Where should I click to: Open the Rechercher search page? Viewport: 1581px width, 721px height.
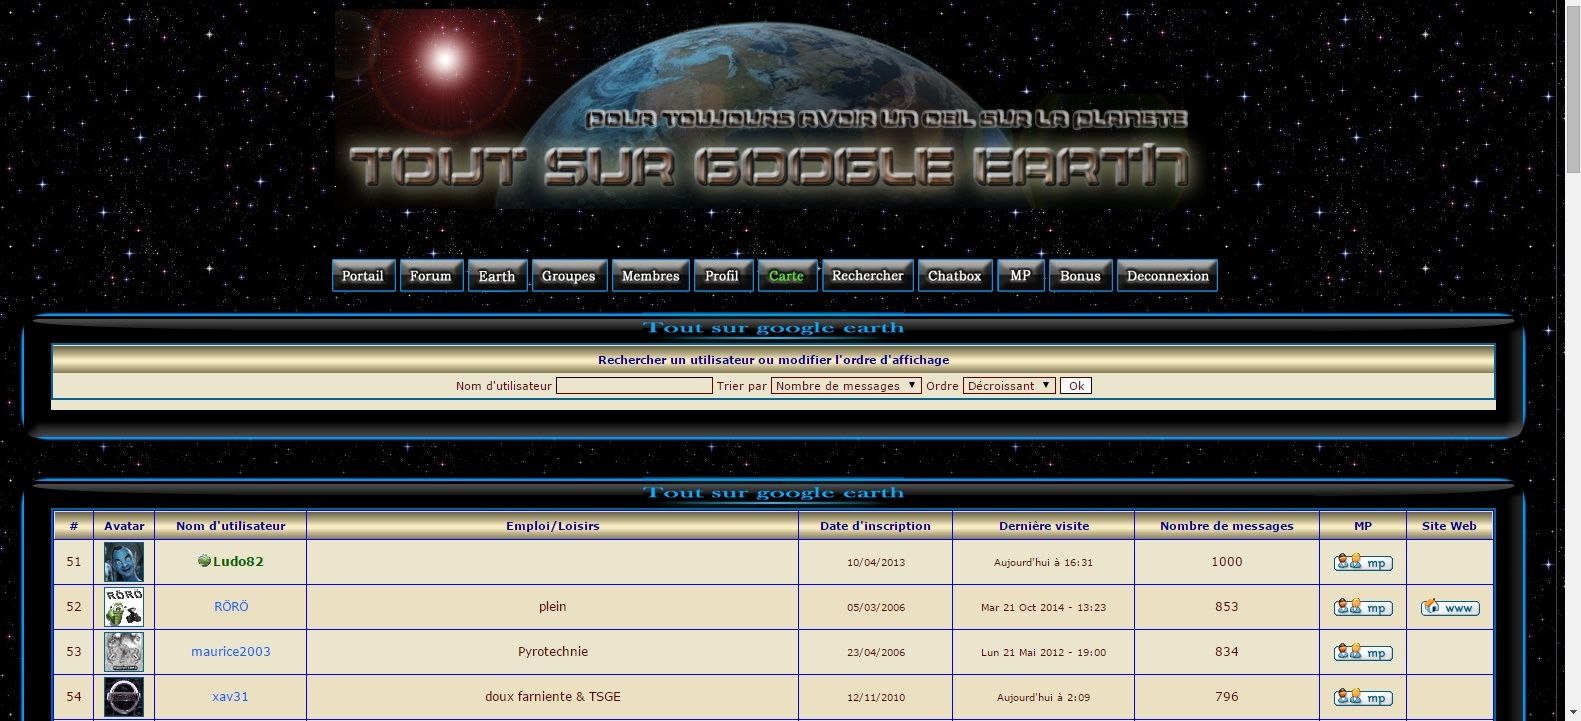point(867,276)
